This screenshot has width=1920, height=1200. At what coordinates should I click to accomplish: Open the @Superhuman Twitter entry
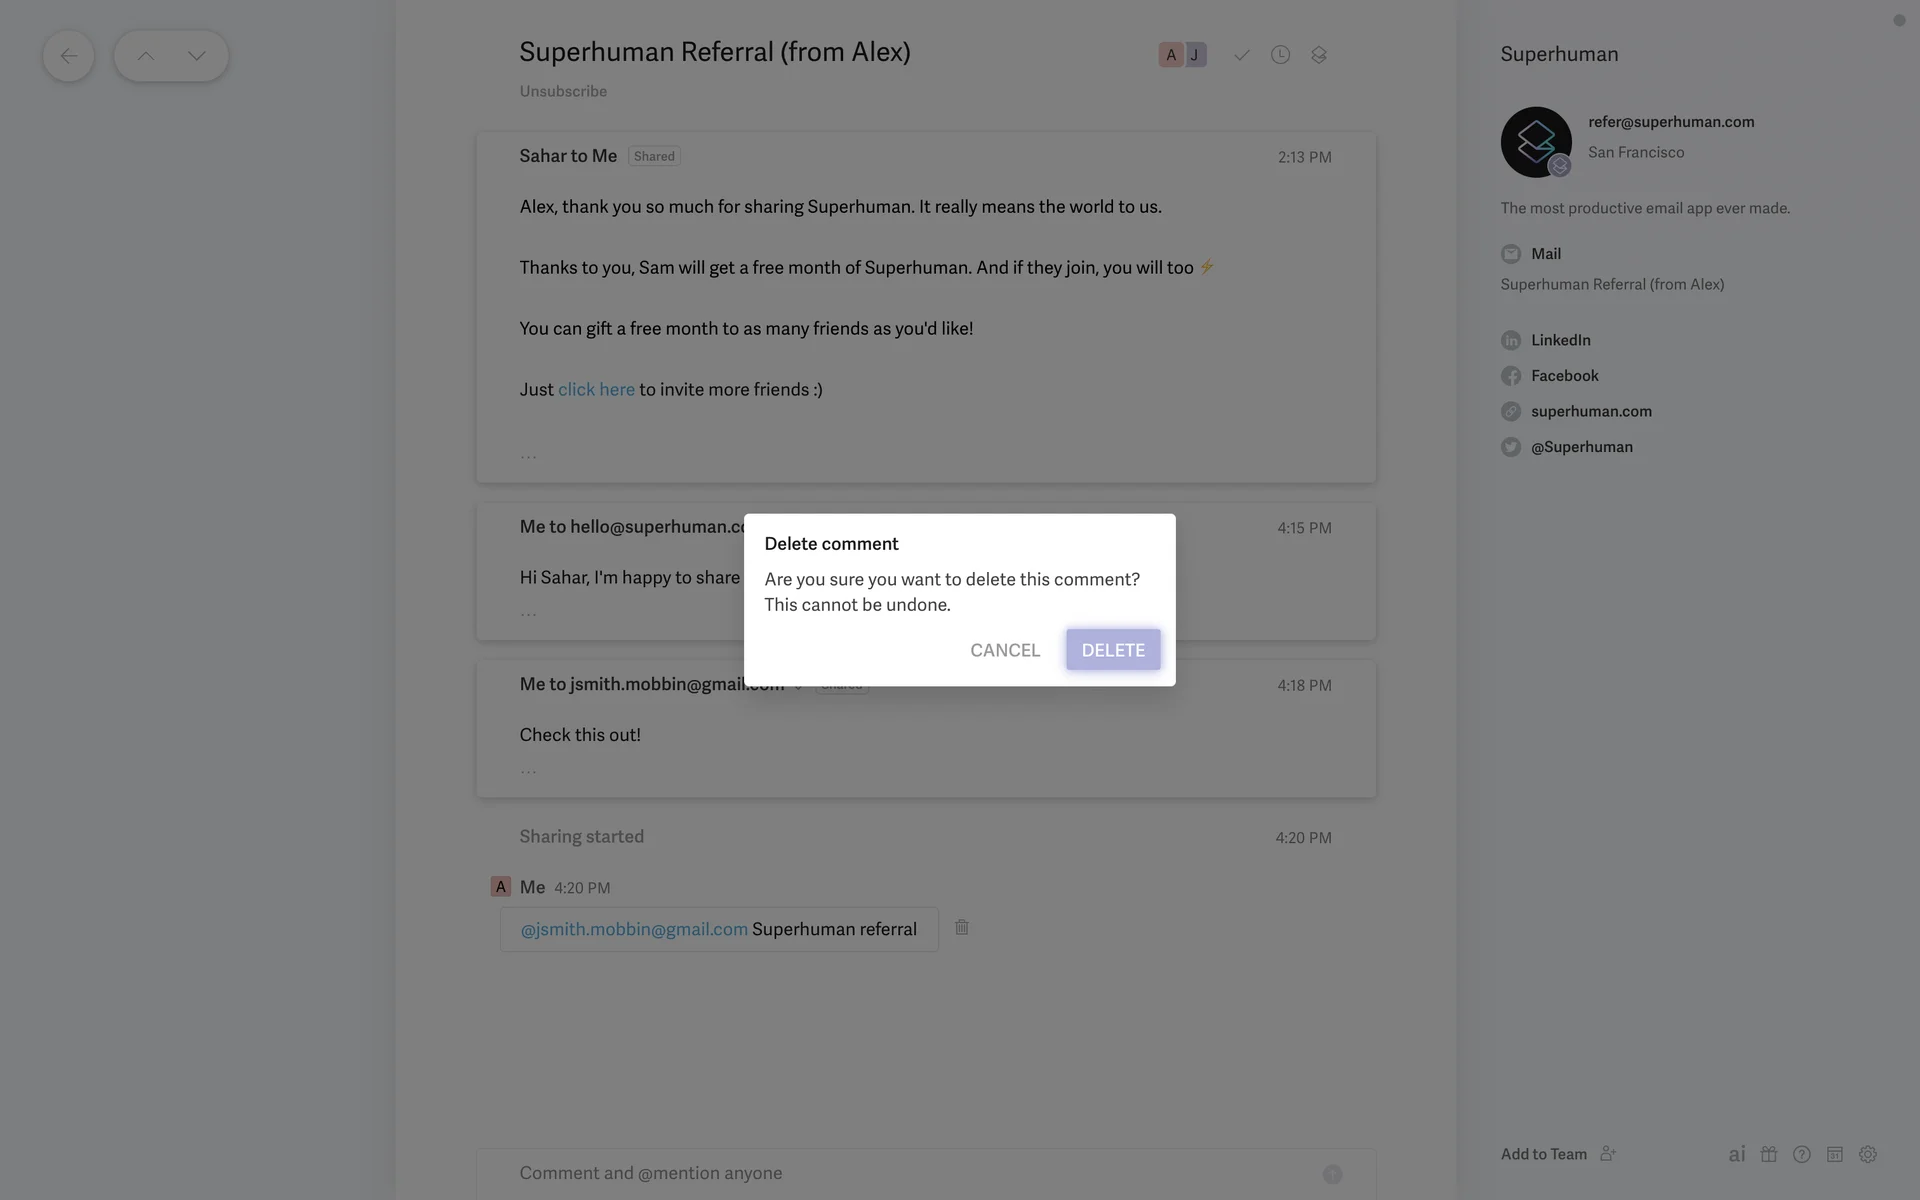pyautogui.click(x=1581, y=447)
